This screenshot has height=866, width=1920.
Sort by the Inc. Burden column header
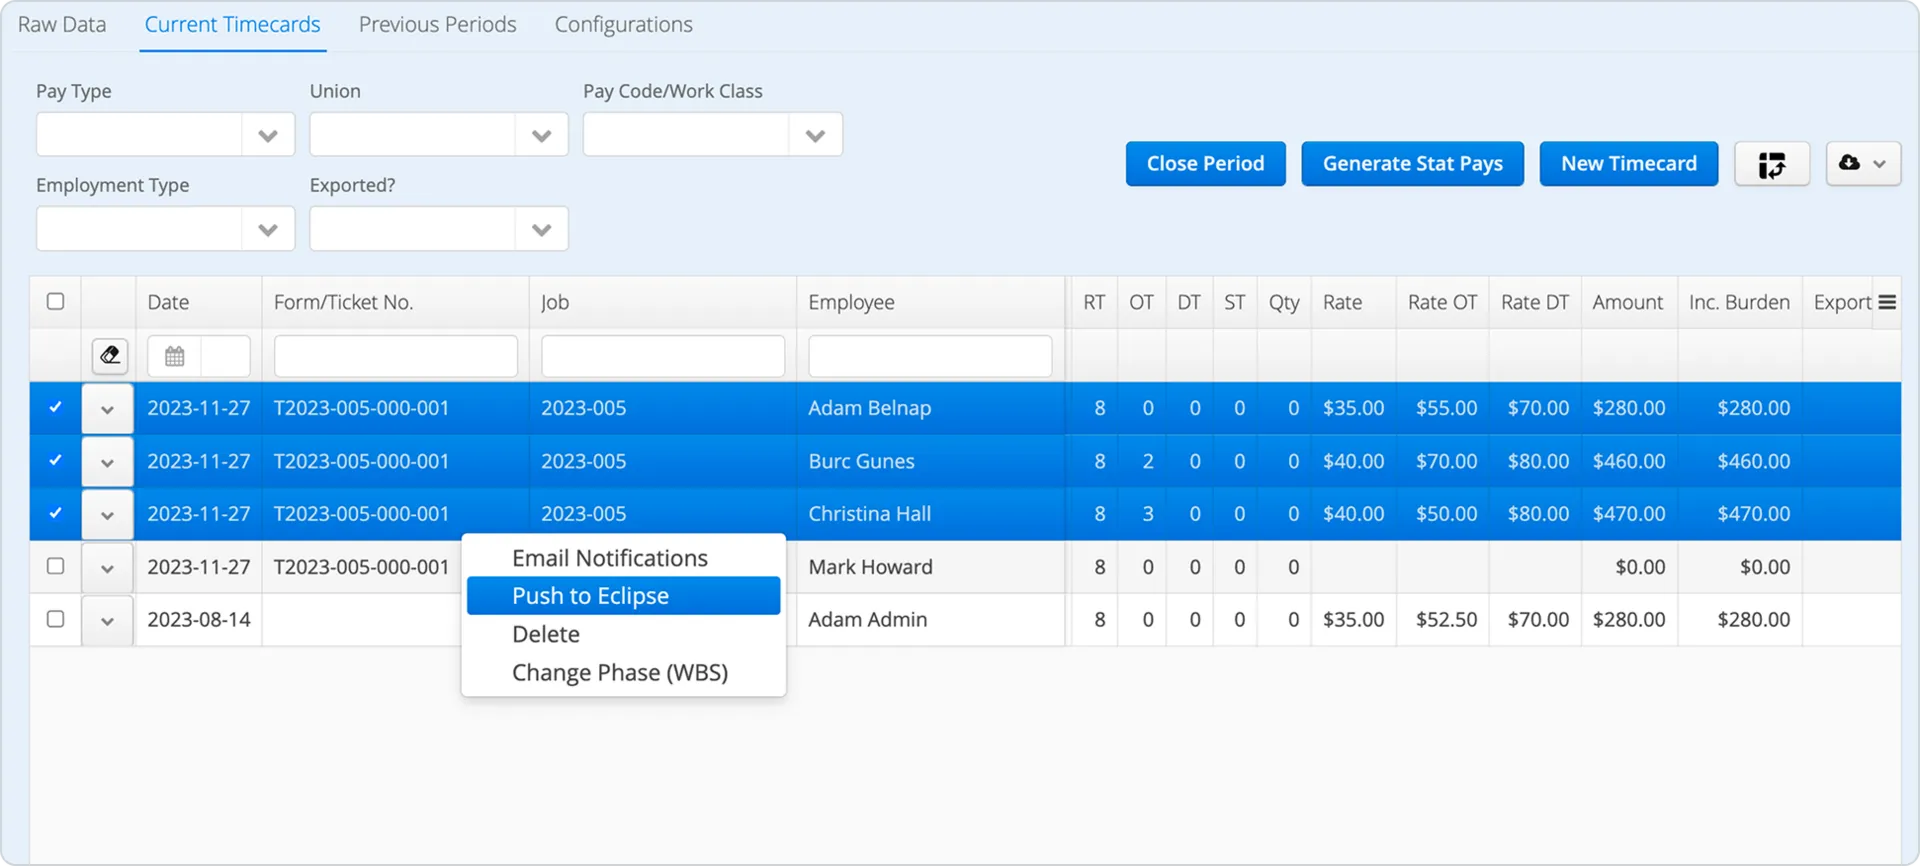(x=1739, y=302)
